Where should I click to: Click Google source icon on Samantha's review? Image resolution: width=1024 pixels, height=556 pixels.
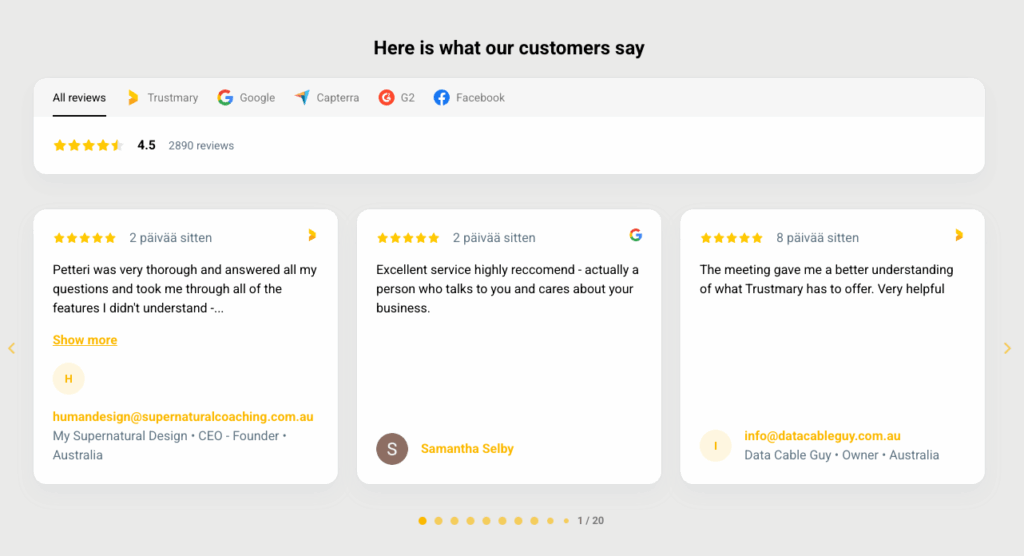click(635, 235)
